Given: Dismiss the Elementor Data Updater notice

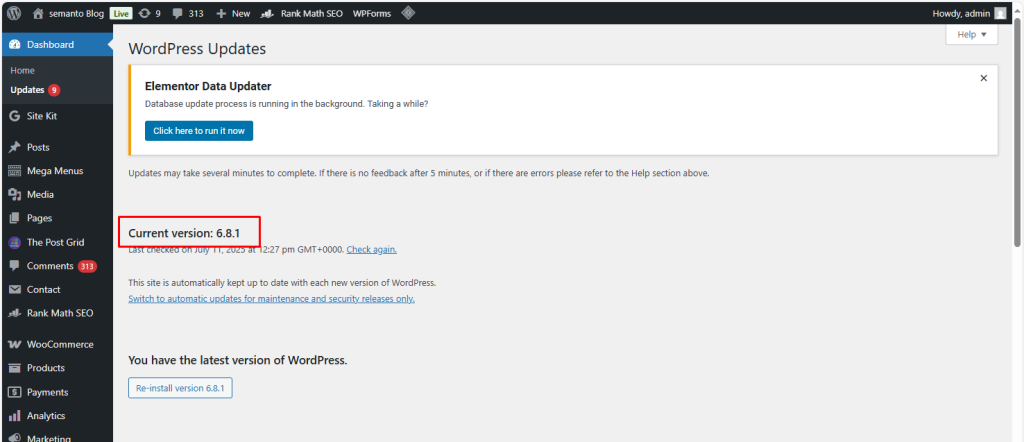Looking at the screenshot, I should click(983, 78).
